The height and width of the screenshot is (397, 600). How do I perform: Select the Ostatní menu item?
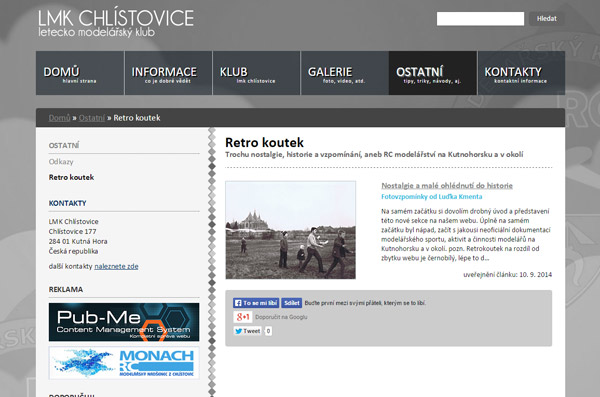coord(433,73)
